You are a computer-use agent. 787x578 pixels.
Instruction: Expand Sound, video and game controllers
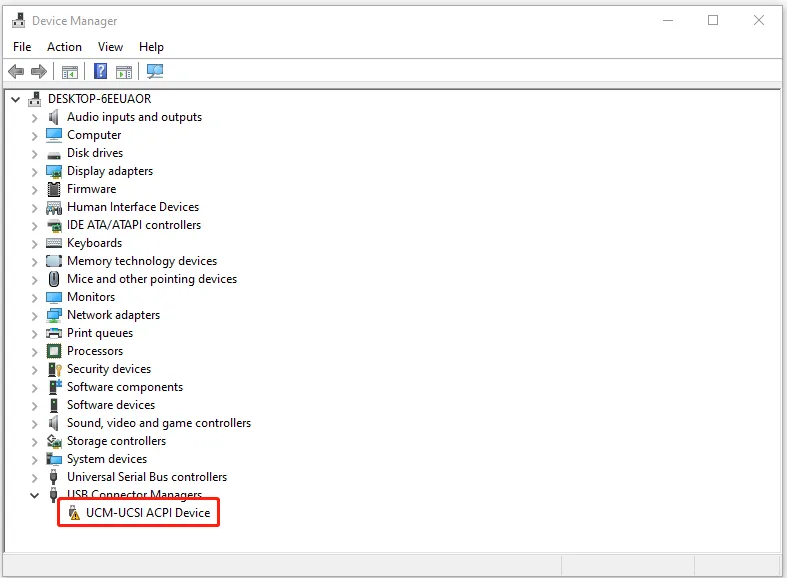pyautogui.click(x=34, y=423)
